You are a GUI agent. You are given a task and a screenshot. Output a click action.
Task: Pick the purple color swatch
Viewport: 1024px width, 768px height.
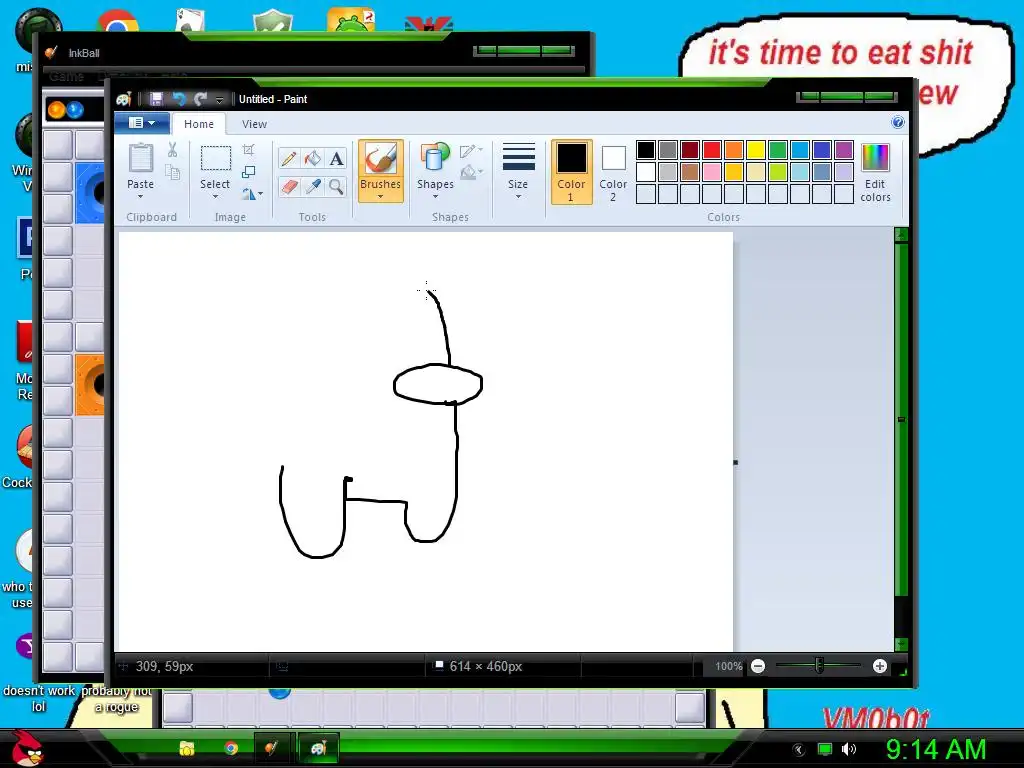coord(844,150)
